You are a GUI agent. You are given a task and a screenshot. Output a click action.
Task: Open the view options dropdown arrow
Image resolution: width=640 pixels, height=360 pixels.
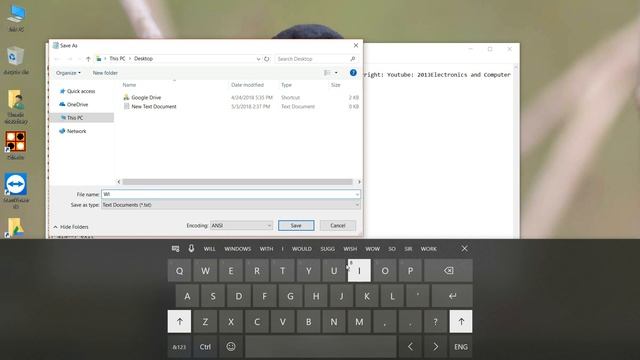coord(336,73)
